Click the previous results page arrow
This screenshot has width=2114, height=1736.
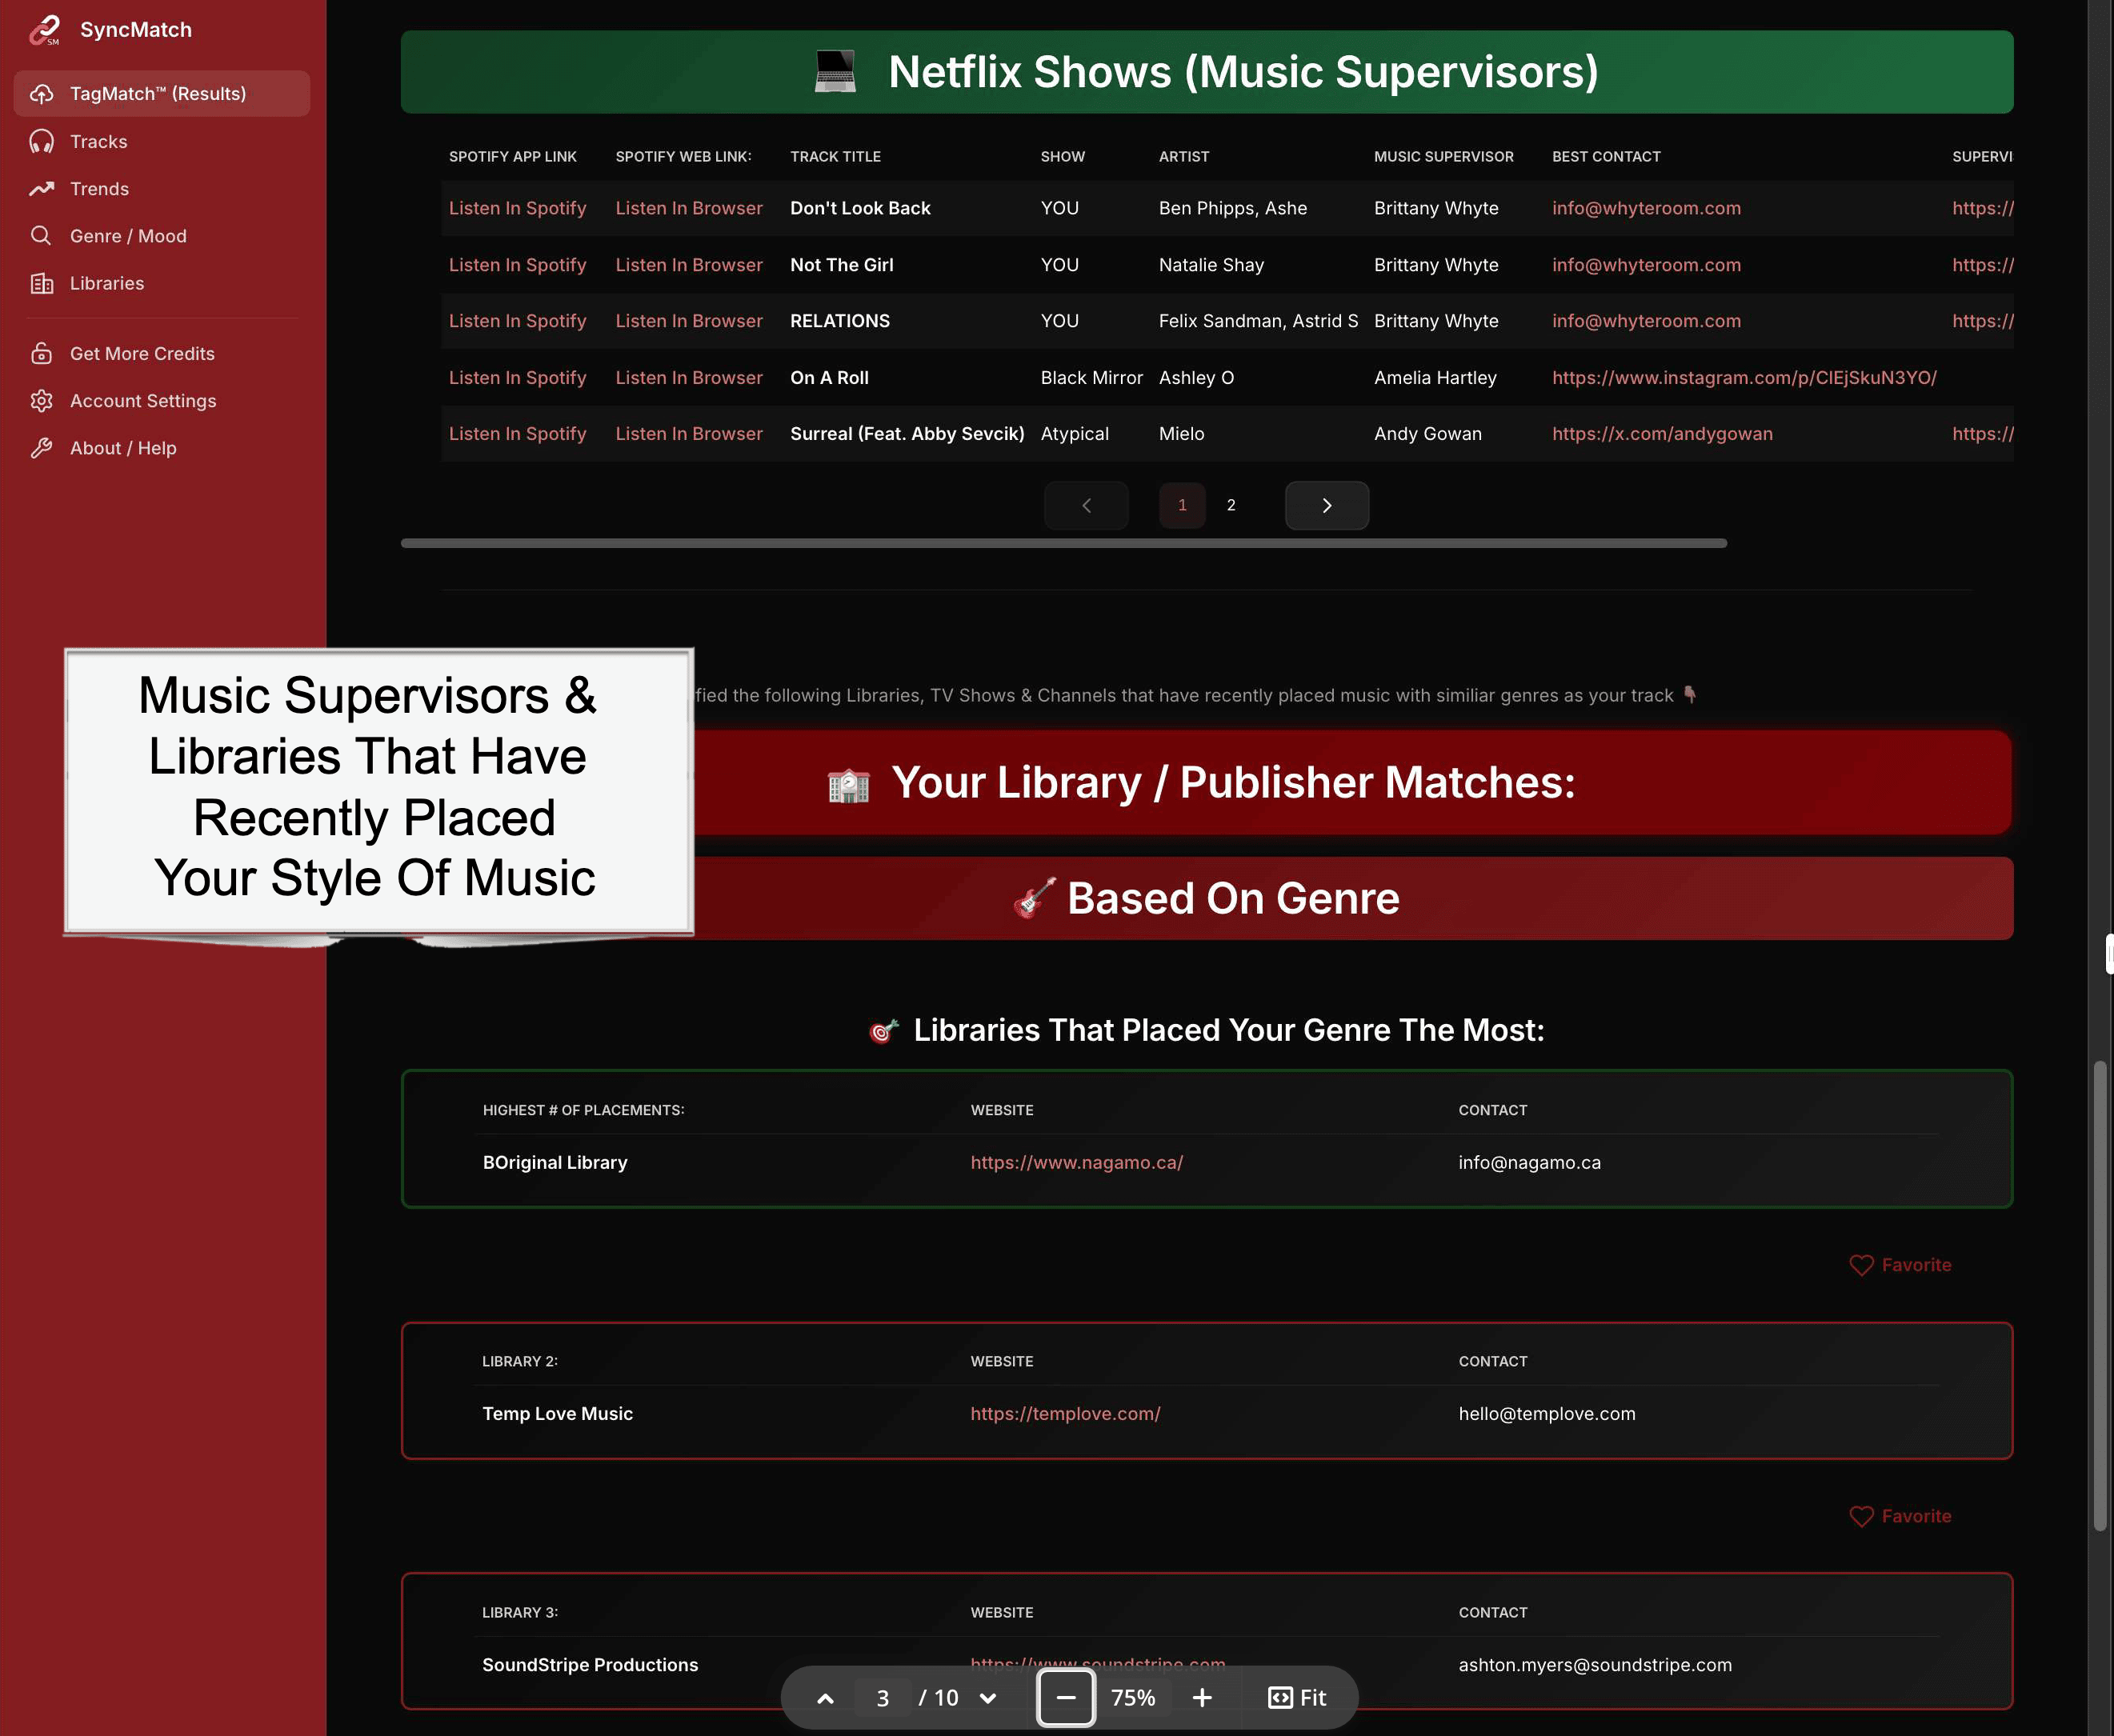coord(1086,506)
